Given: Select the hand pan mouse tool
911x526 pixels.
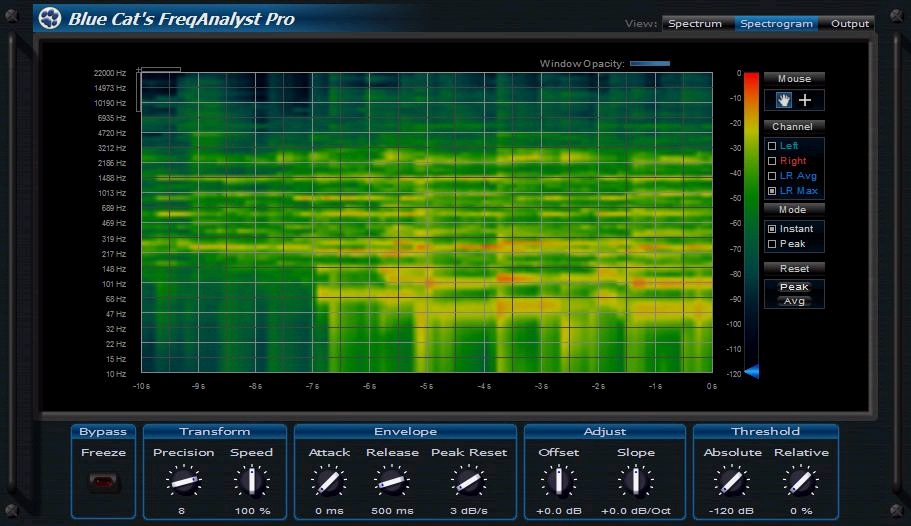Looking at the screenshot, I should (784, 100).
